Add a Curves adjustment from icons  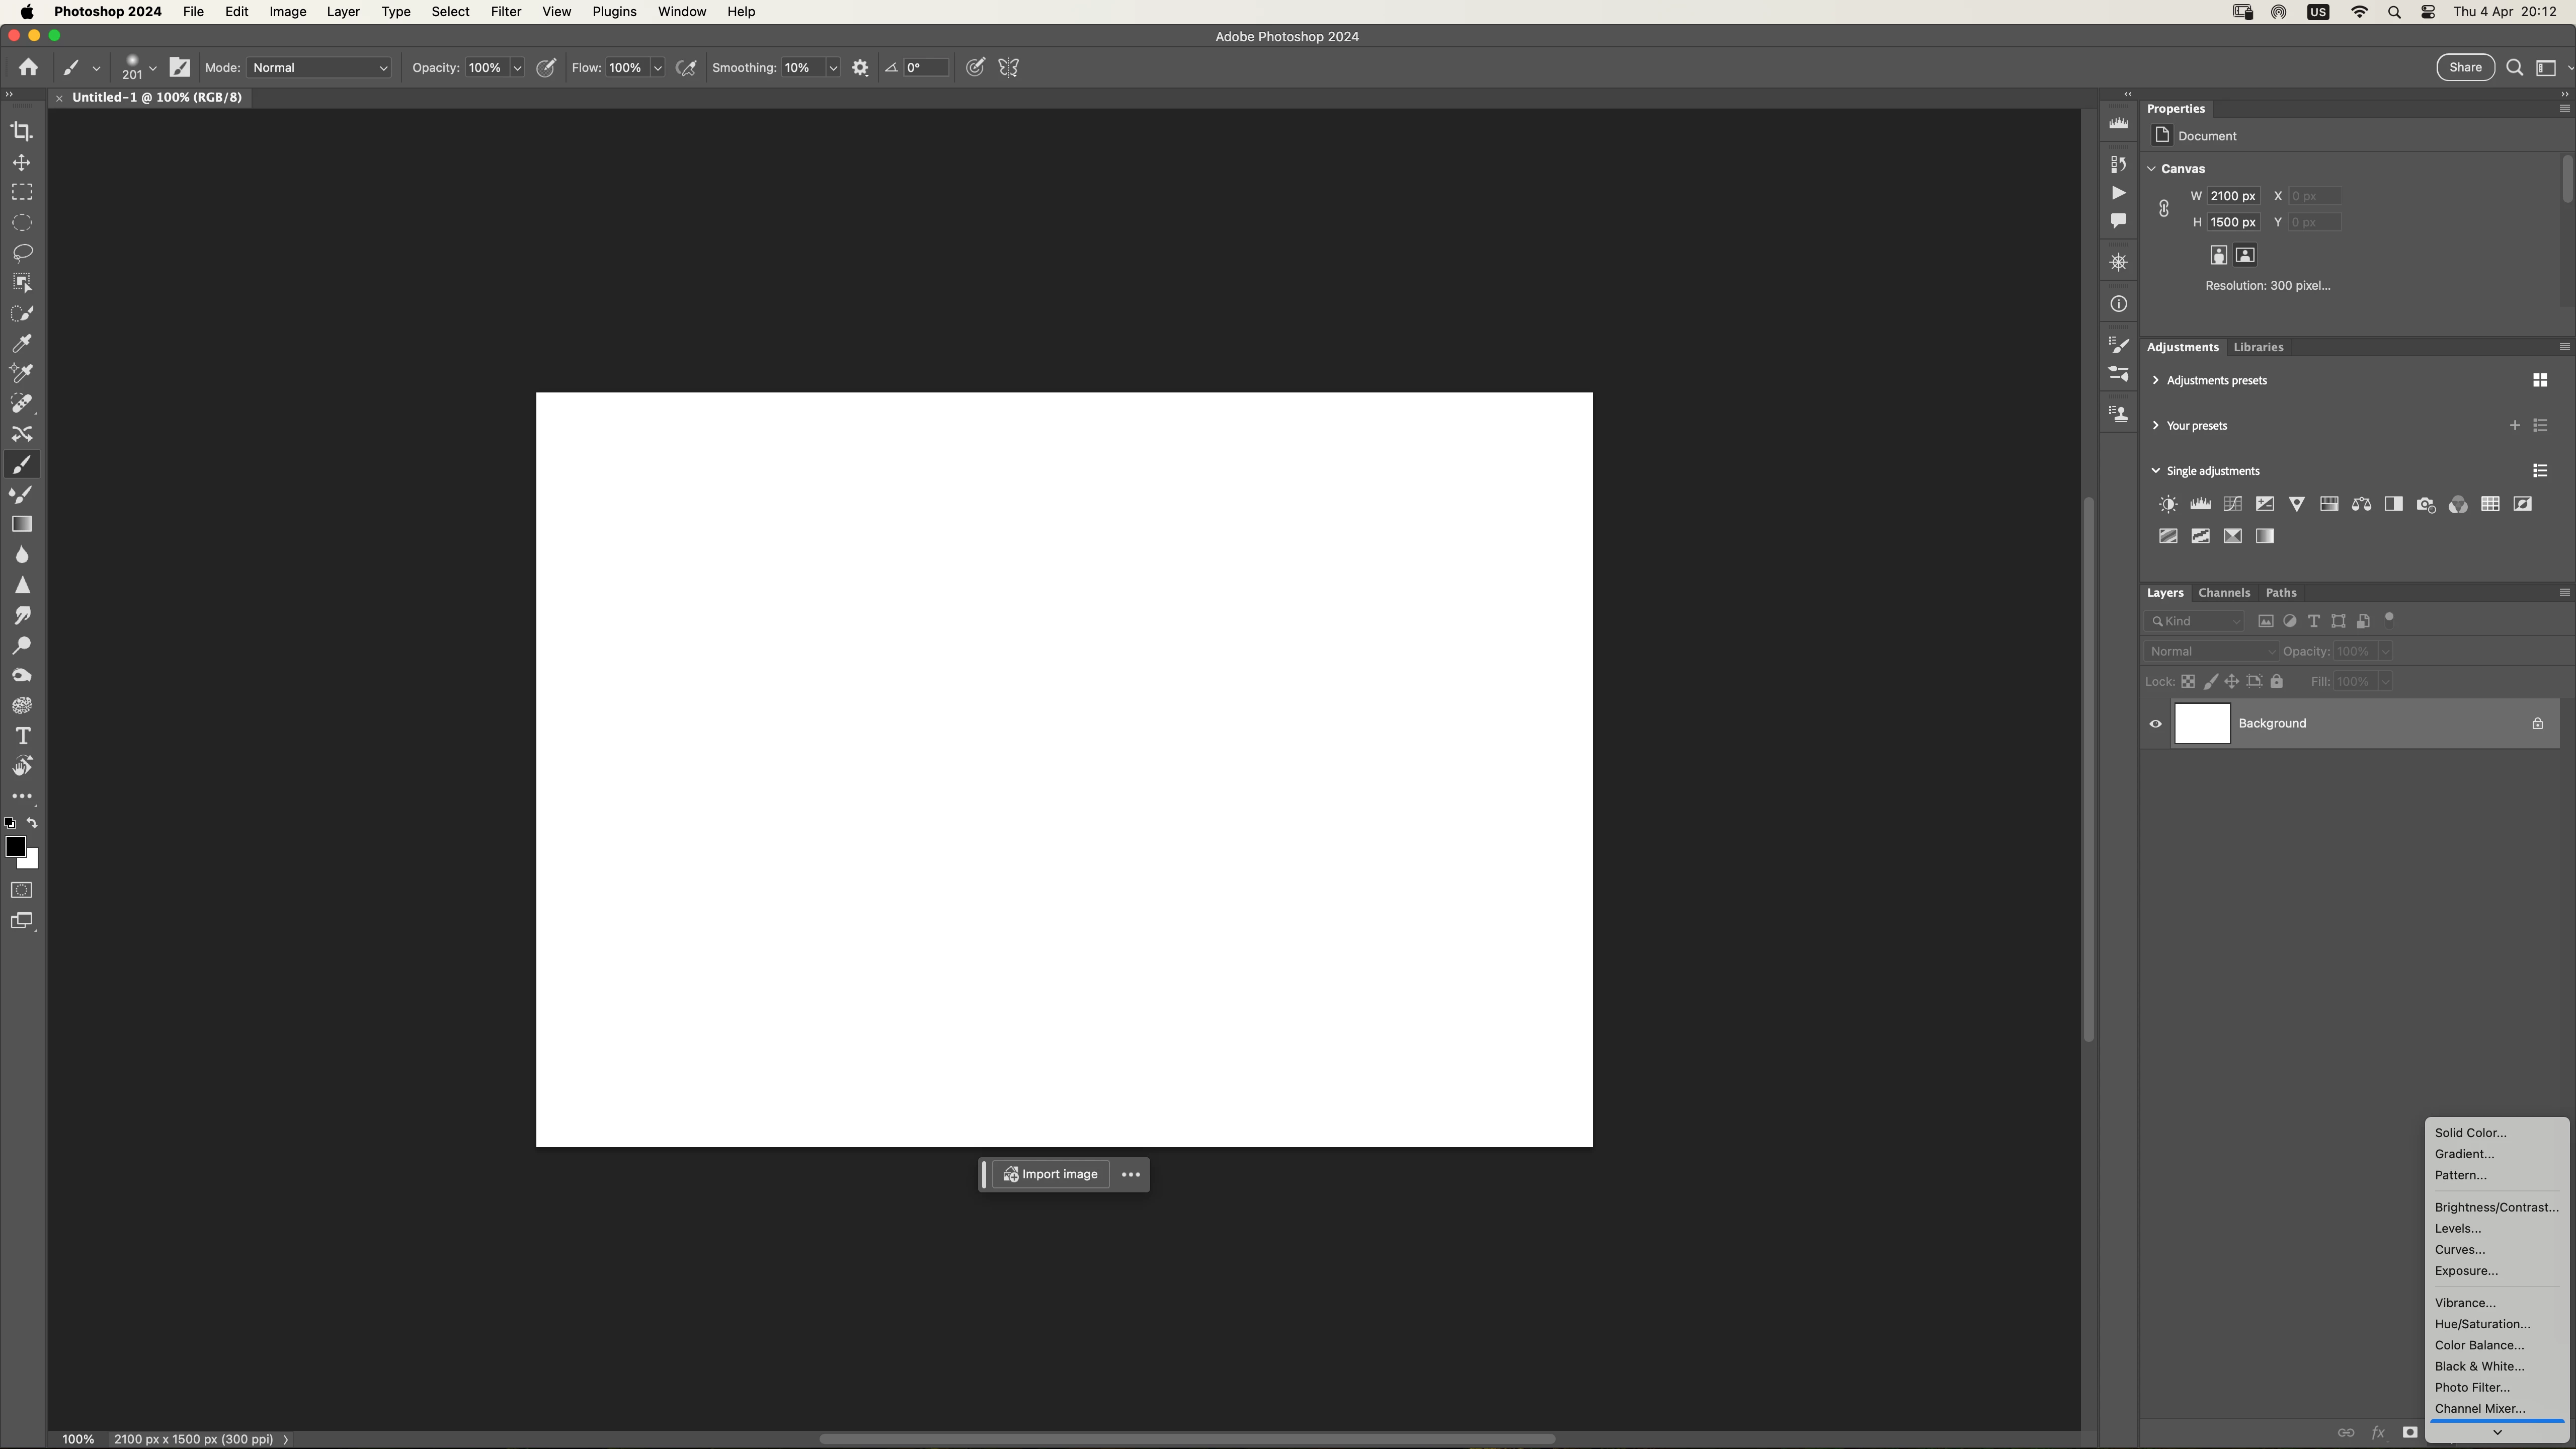(x=2232, y=504)
